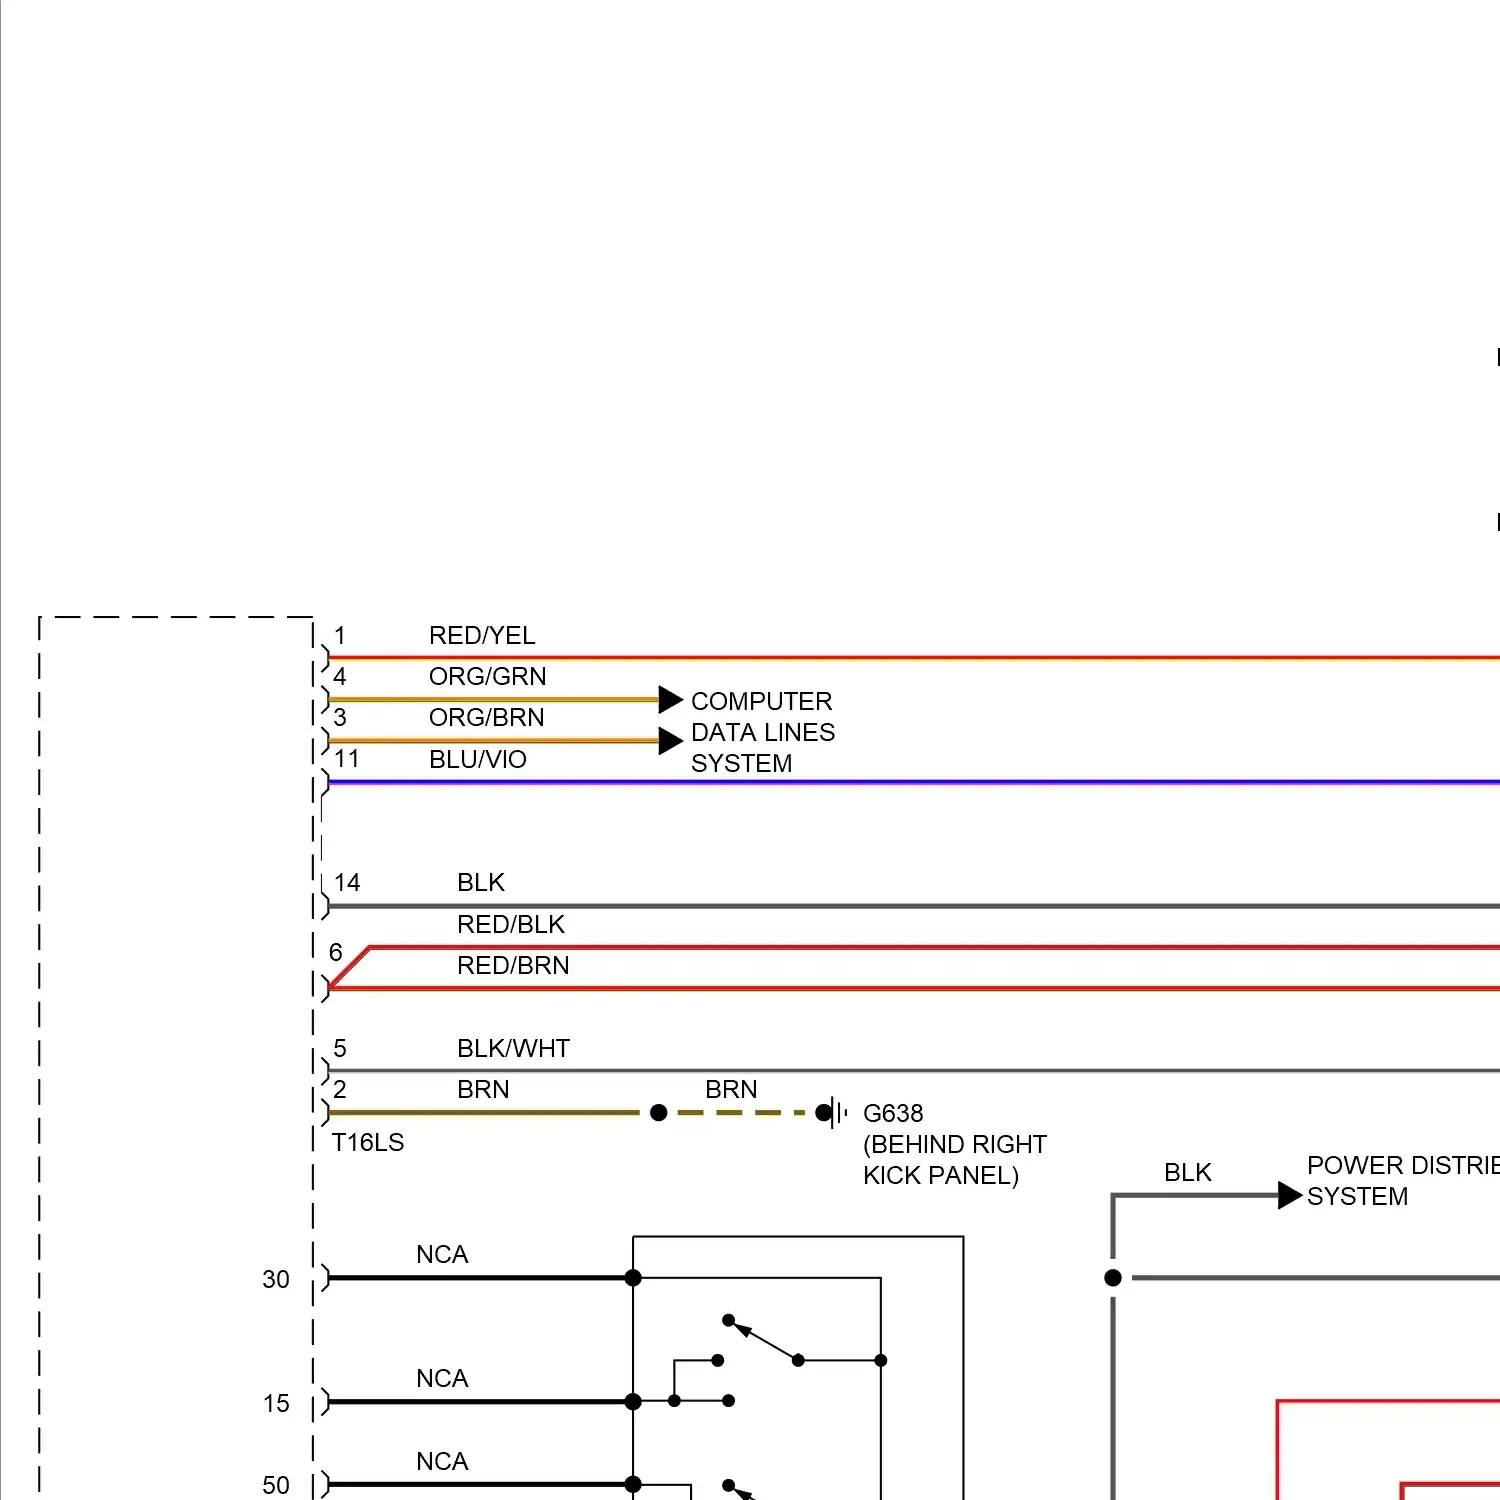1500x1500 pixels.
Task: Click the BRN label above the dashed wire
Action: (x=731, y=1090)
